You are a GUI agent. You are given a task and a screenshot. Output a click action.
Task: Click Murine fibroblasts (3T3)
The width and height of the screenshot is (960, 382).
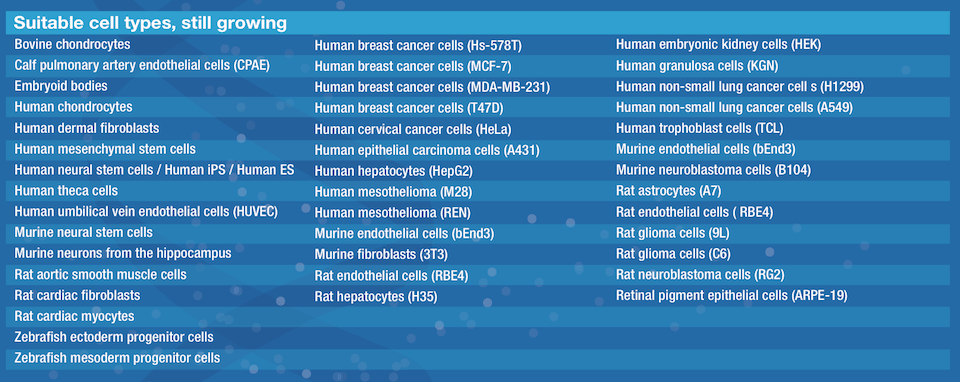[x=382, y=255]
